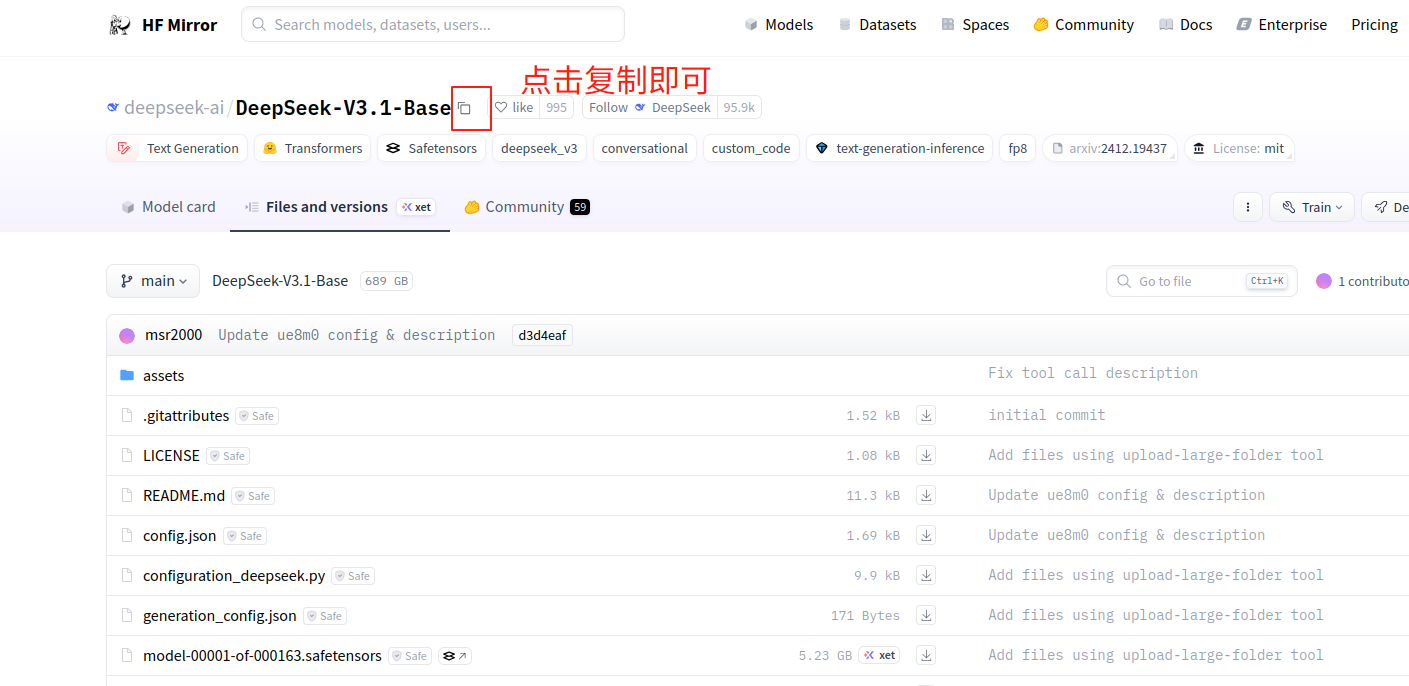Open the 'Fix tool call description' commit
This screenshot has width=1409, height=686.
(1093, 373)
